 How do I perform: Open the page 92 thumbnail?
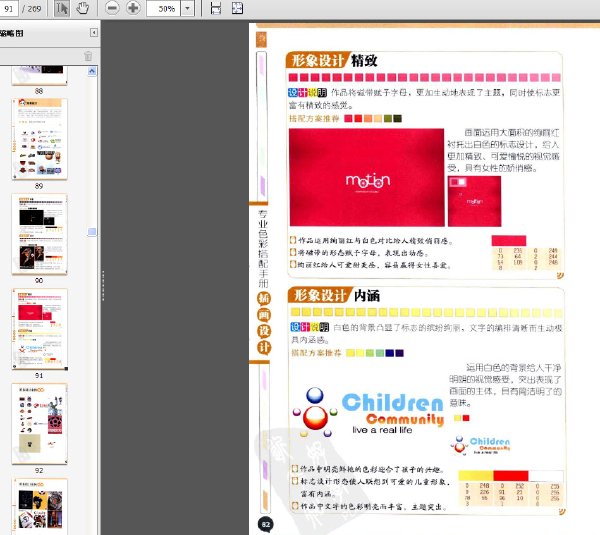[39, 424]
